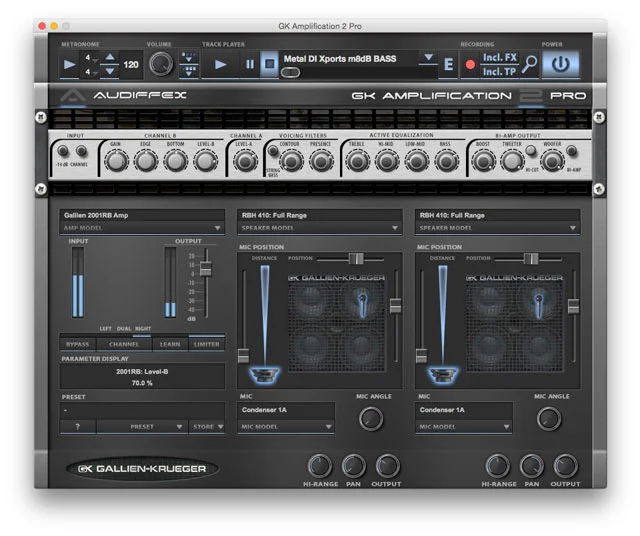
Task: Click the Bottom knob
Action: [176, 161]
